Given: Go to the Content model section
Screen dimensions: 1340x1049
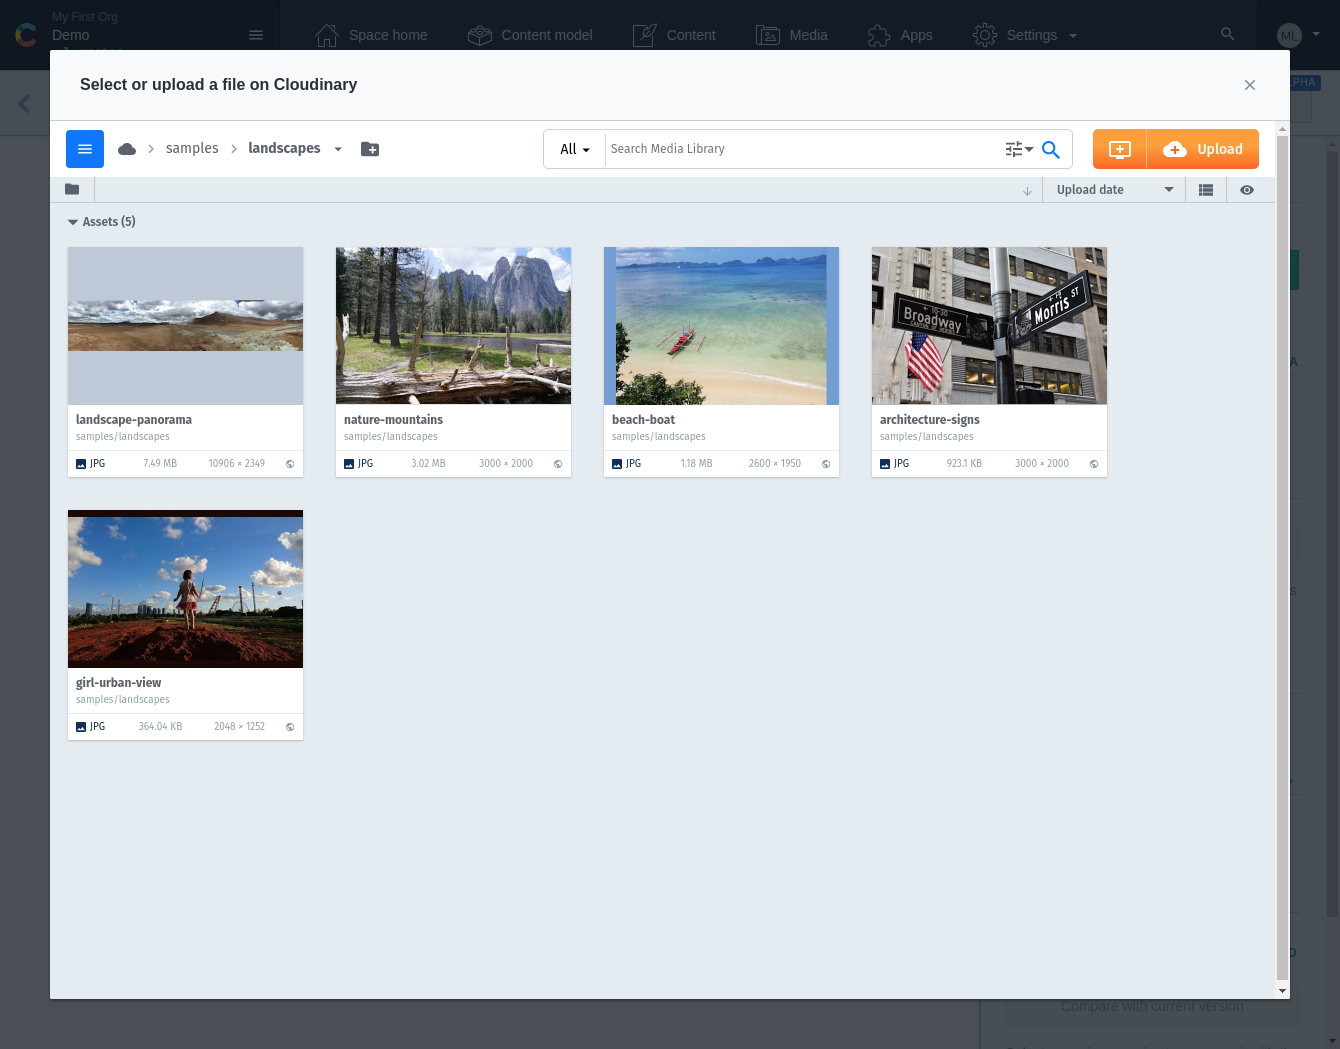Looking at the screenshot, I should pos(530,35).
